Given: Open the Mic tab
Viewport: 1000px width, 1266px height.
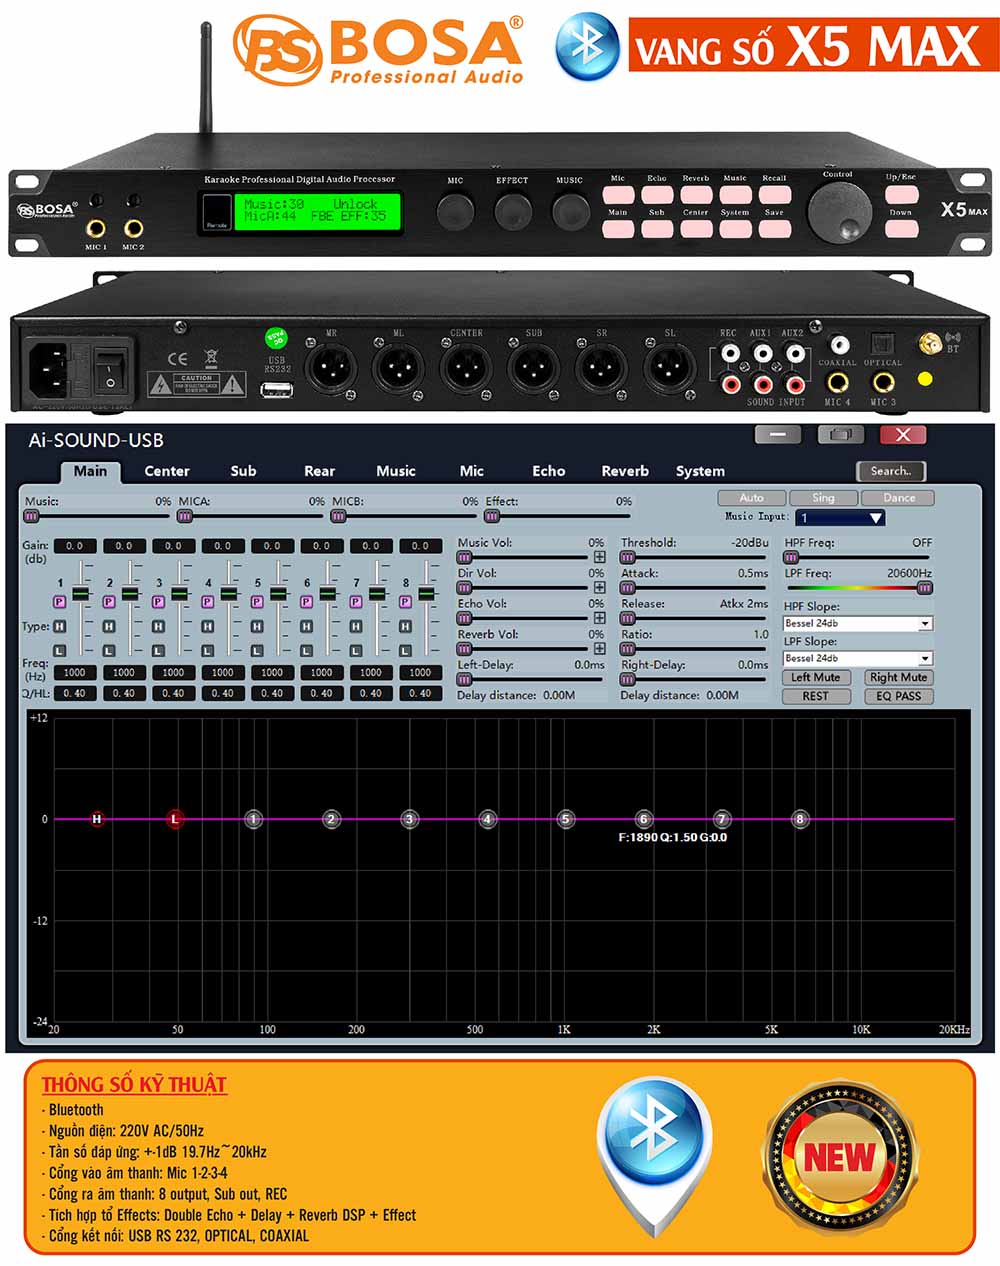Looking at the screenshot, I should click(472, 471).
